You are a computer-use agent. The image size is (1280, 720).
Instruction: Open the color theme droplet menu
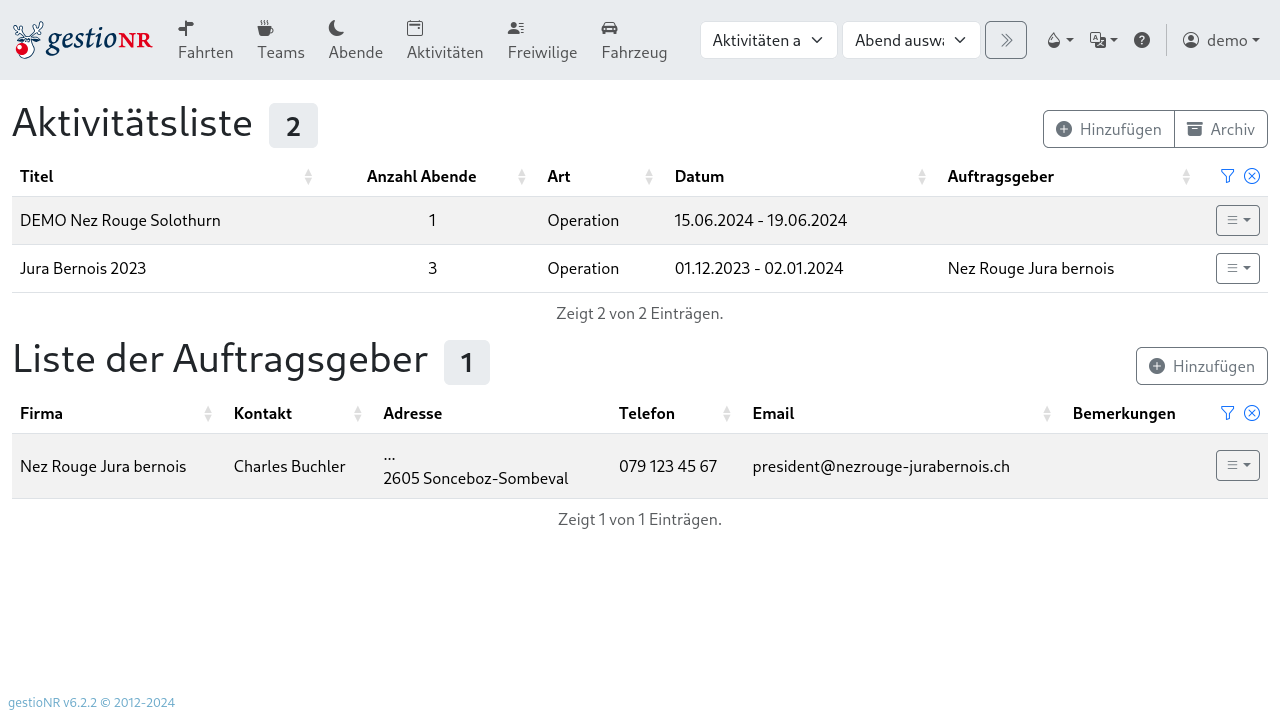click(1059, 40)
